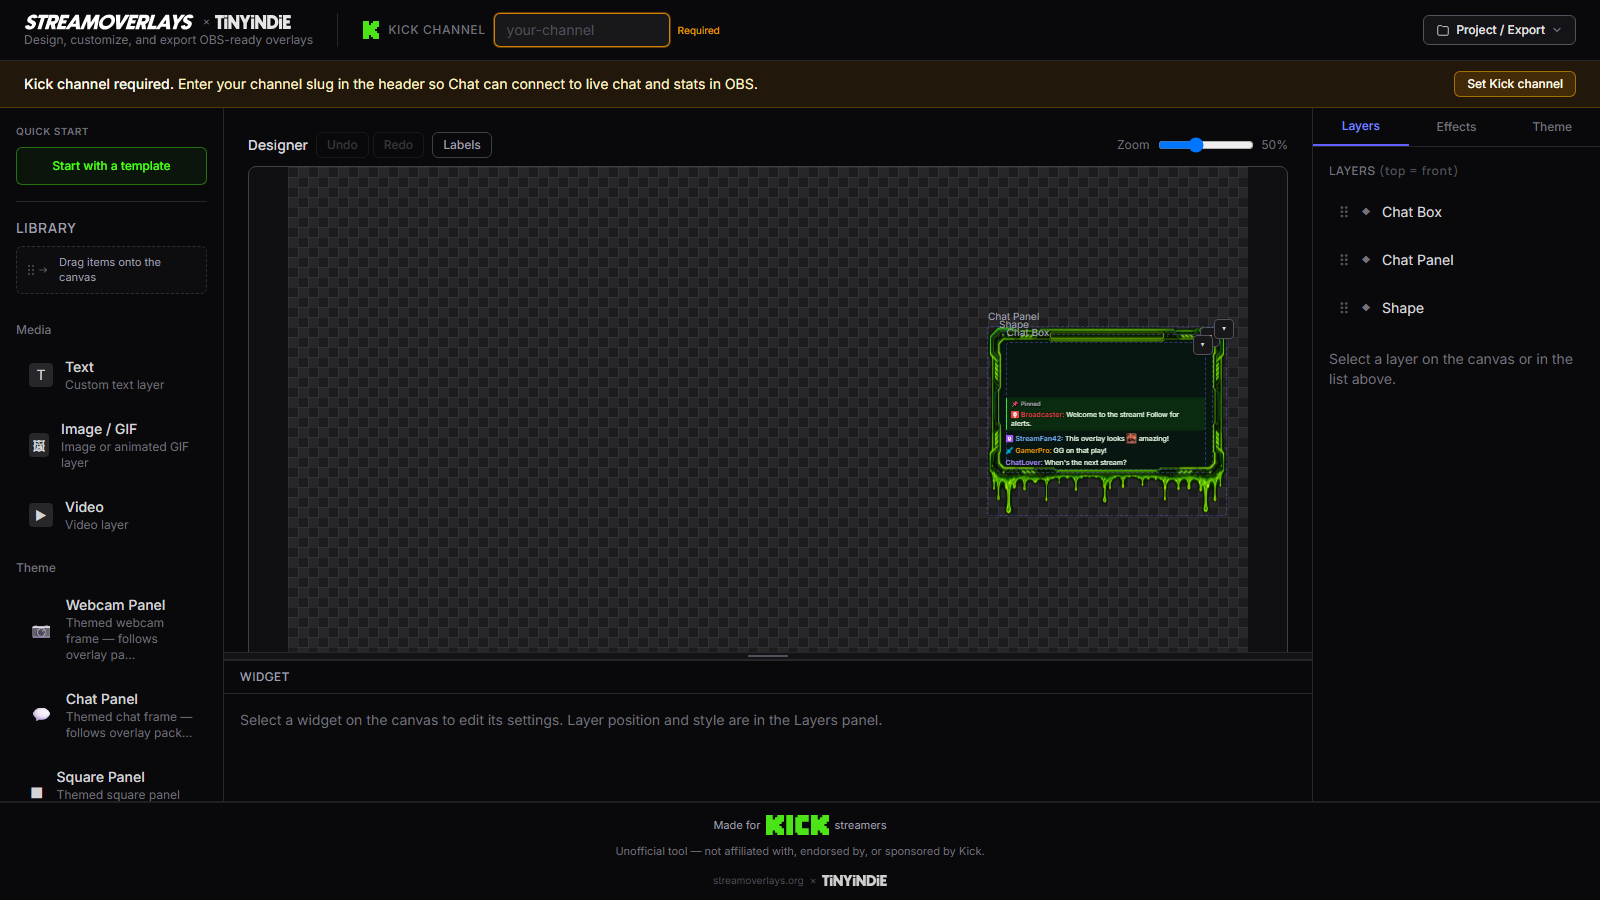Click the Text library item label

(80, 367)
